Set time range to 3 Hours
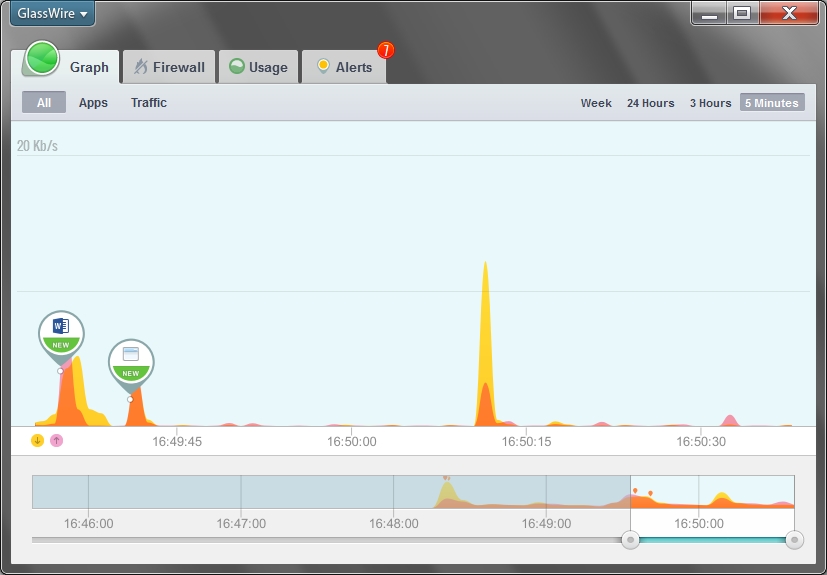The width and height of the screenshot is (827, 575). point(710,103)
